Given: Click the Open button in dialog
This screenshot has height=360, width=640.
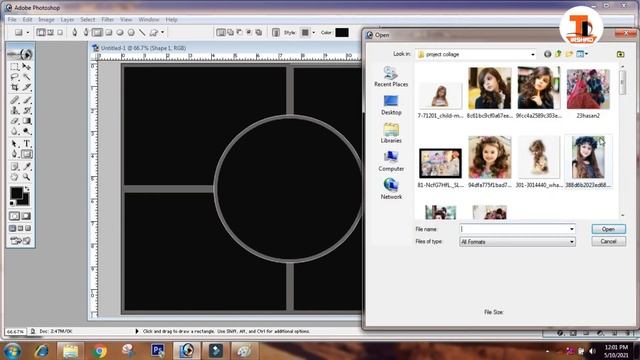Looking at the screenshot, I should (x=608, y=229).
